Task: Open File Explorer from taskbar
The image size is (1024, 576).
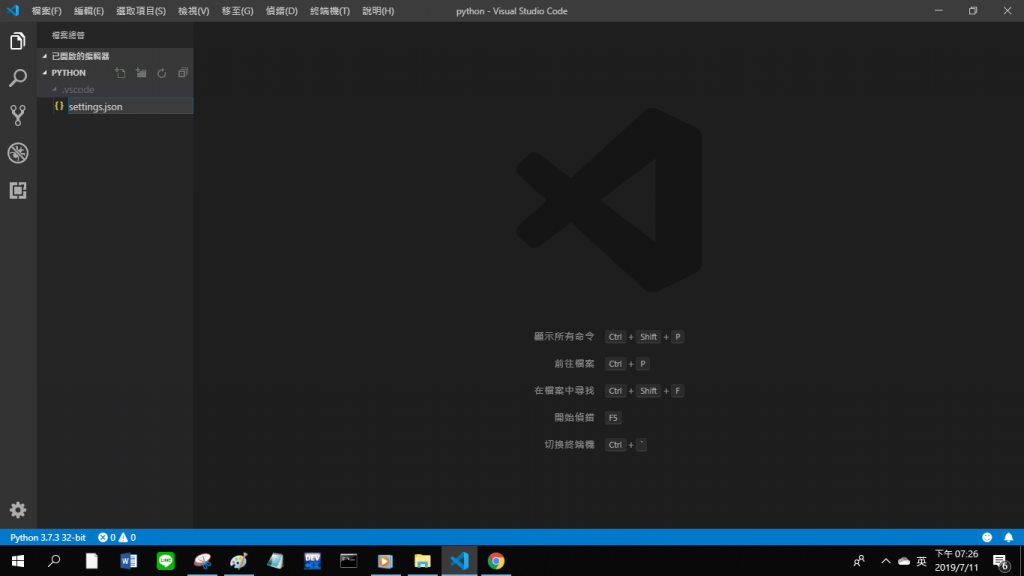Action: point(423,561)
